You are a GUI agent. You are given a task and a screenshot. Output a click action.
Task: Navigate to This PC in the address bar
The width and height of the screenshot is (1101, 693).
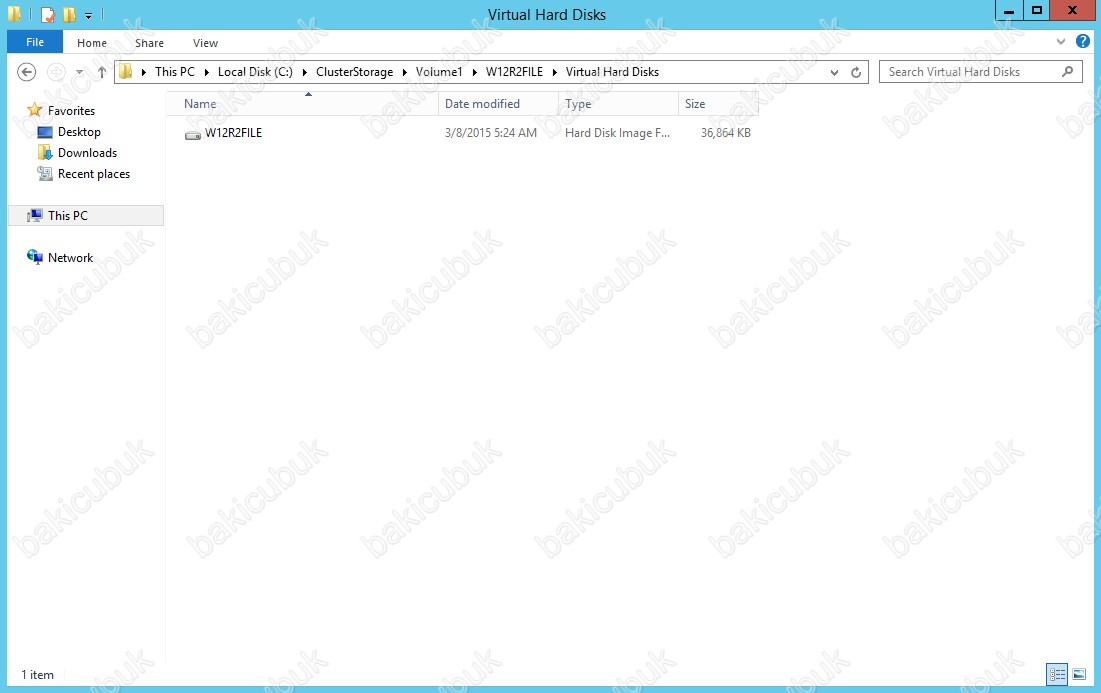[175, 72]
